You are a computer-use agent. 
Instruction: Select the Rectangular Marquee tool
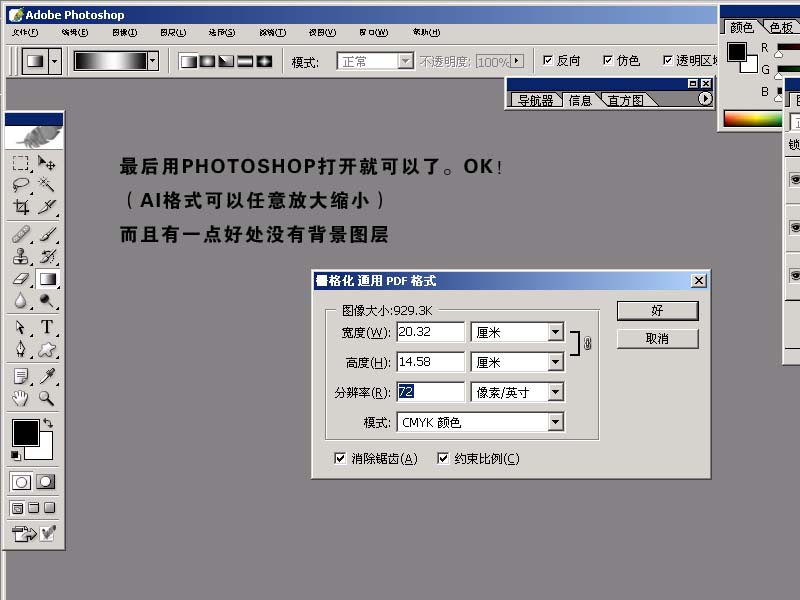point(20,163)
